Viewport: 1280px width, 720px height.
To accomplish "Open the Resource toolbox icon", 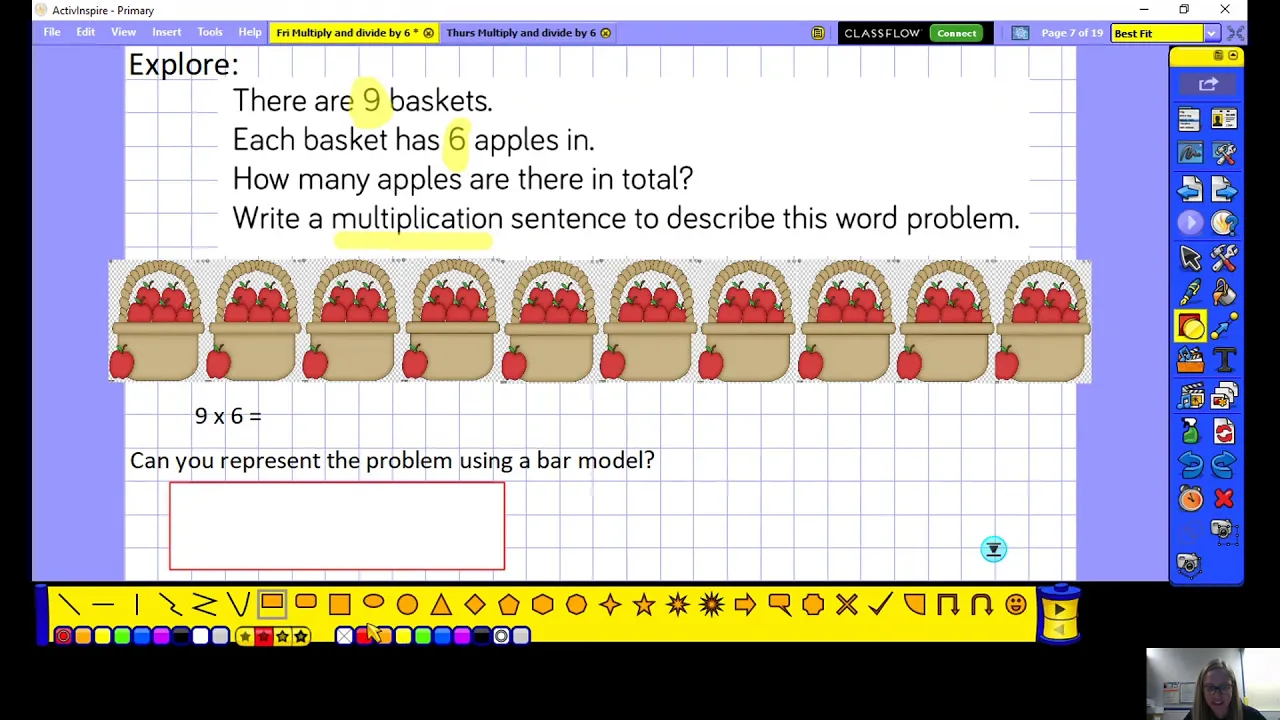I will coord(1189,361).
